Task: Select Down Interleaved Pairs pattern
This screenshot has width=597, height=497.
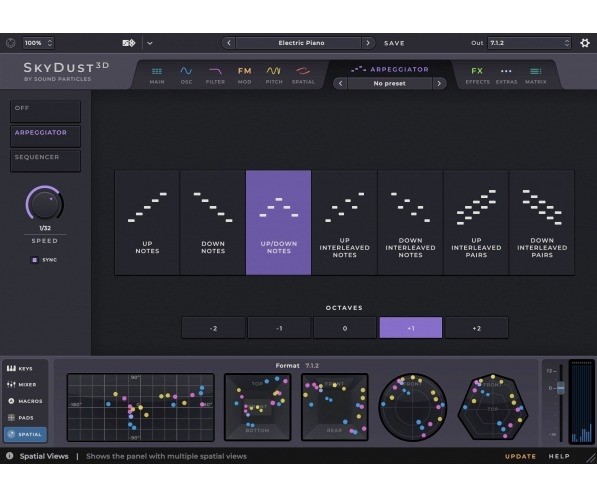Action: (542, 222)
